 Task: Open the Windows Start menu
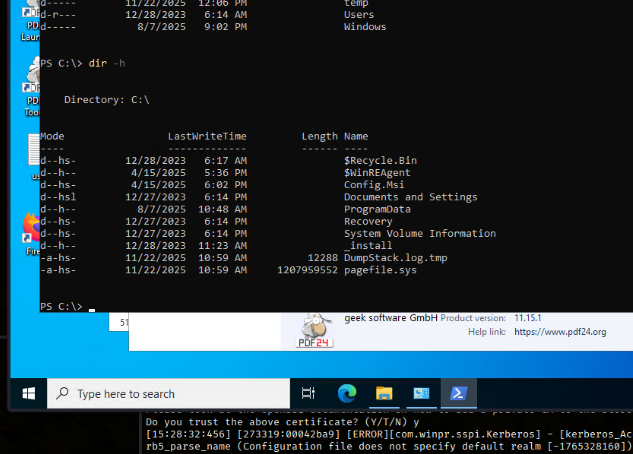click(29, 393)
